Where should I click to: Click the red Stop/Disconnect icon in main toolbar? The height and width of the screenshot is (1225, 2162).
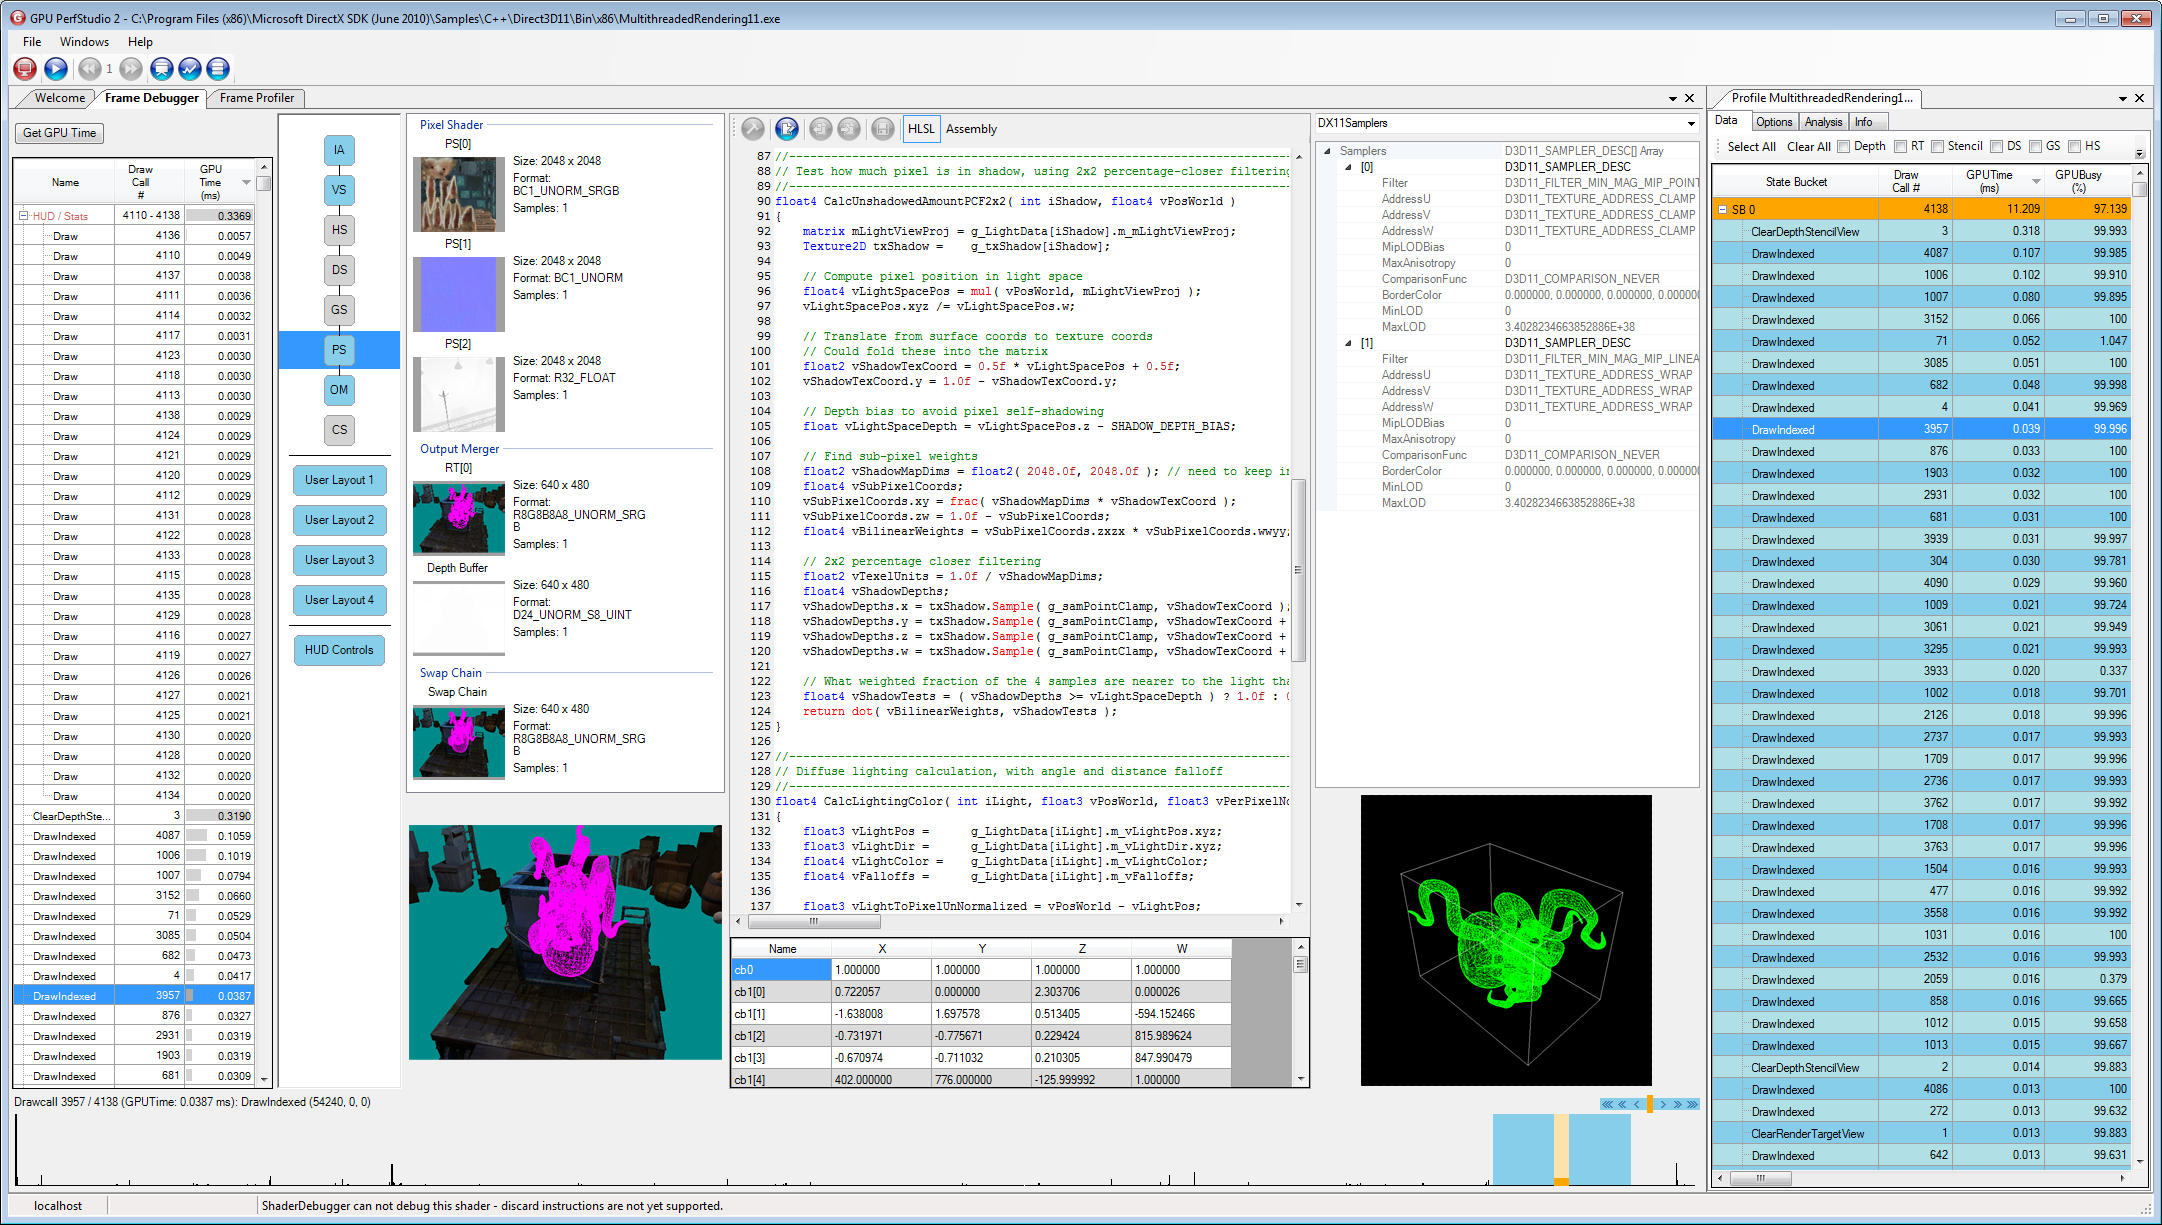point(25,68)
